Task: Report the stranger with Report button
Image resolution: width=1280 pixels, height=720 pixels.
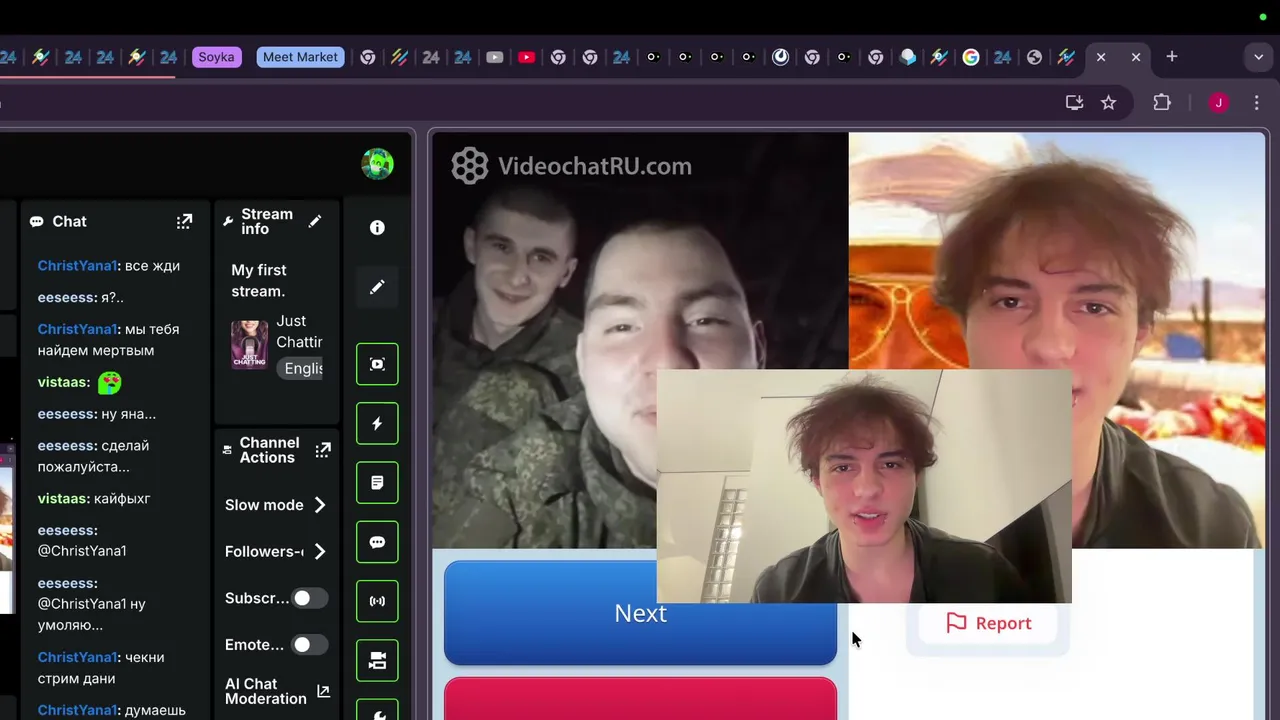Action: tap(988, 623)
